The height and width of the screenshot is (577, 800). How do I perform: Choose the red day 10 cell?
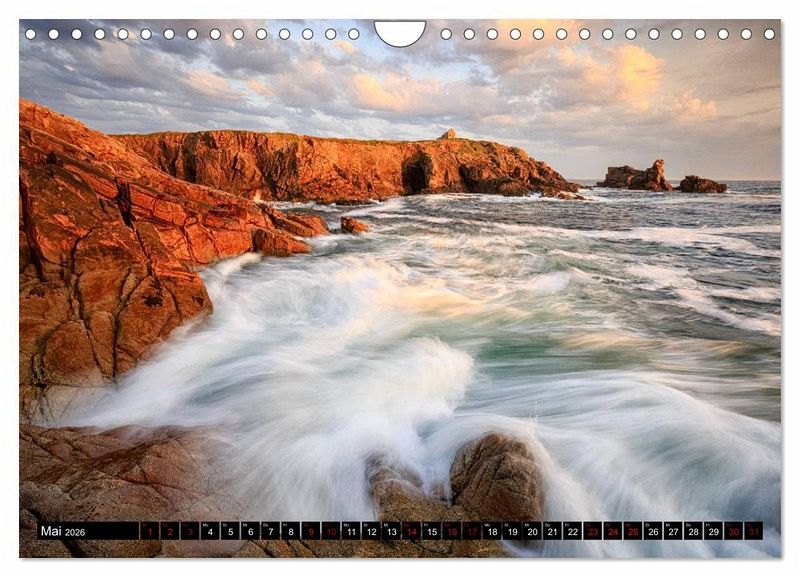330,531
